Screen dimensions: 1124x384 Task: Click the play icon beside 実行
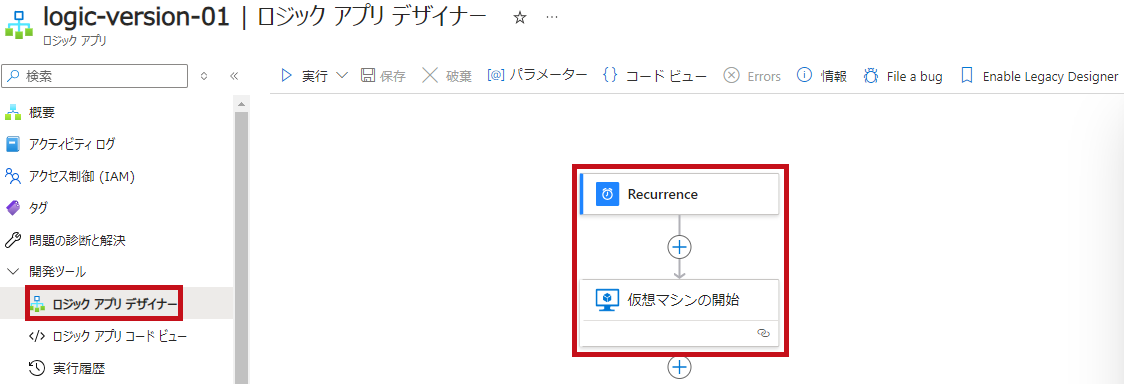click(x=287, y=76)
